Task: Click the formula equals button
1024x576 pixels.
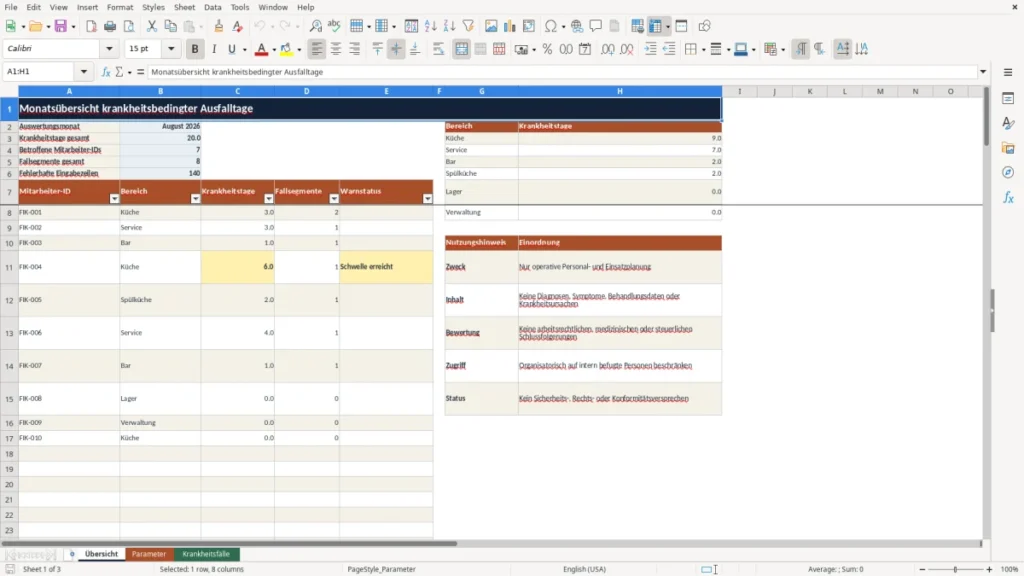Action: tap(140, 72)
